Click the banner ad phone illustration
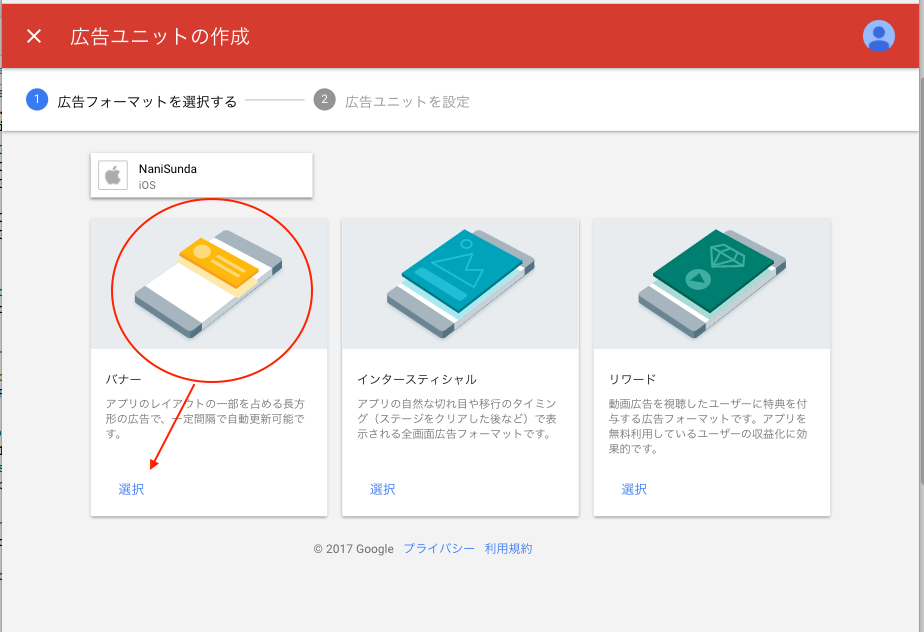This screenshot has width=924, height=632. [209, 284]
